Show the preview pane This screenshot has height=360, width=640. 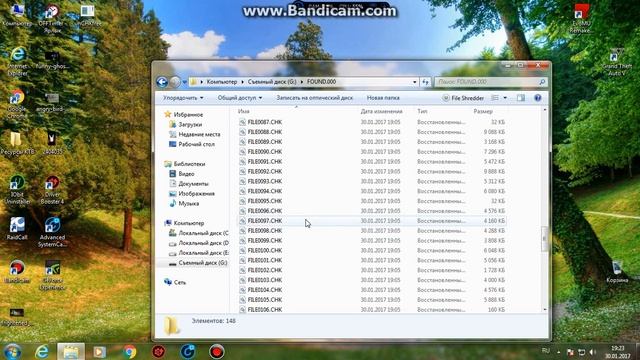(521, 98)
